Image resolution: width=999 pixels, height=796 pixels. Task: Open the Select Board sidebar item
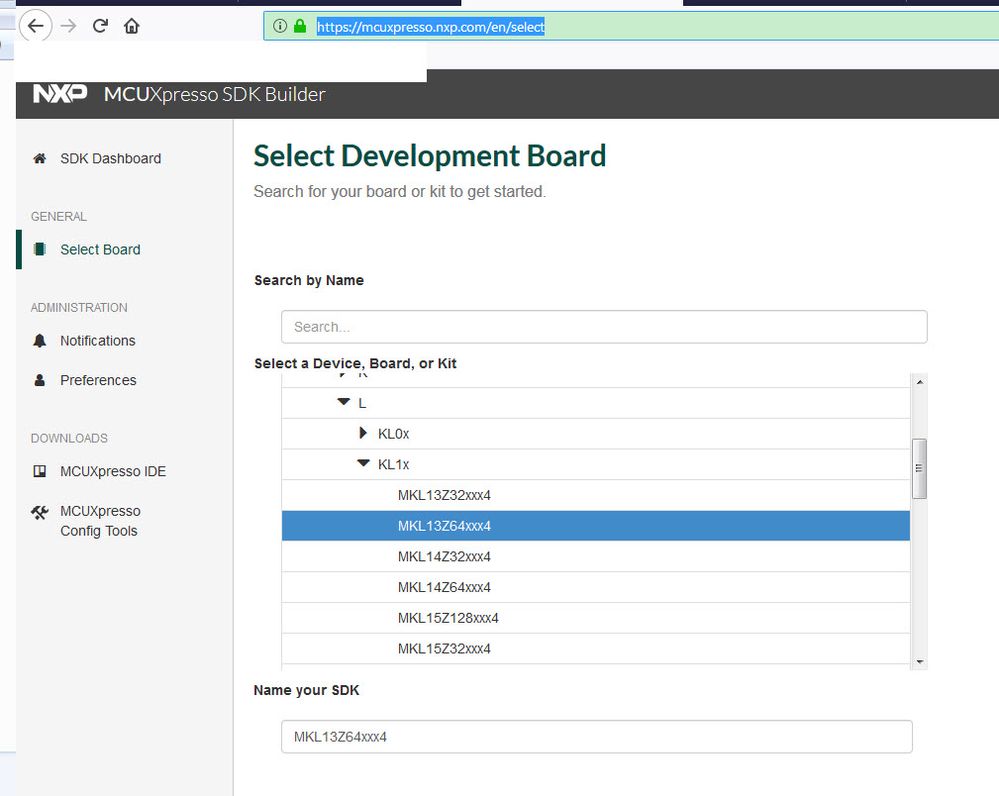tap(100, 249)
